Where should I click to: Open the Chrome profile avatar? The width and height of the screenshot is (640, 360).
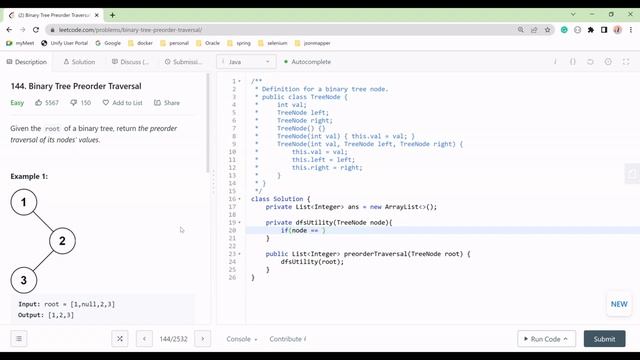(x=618, y=30)
